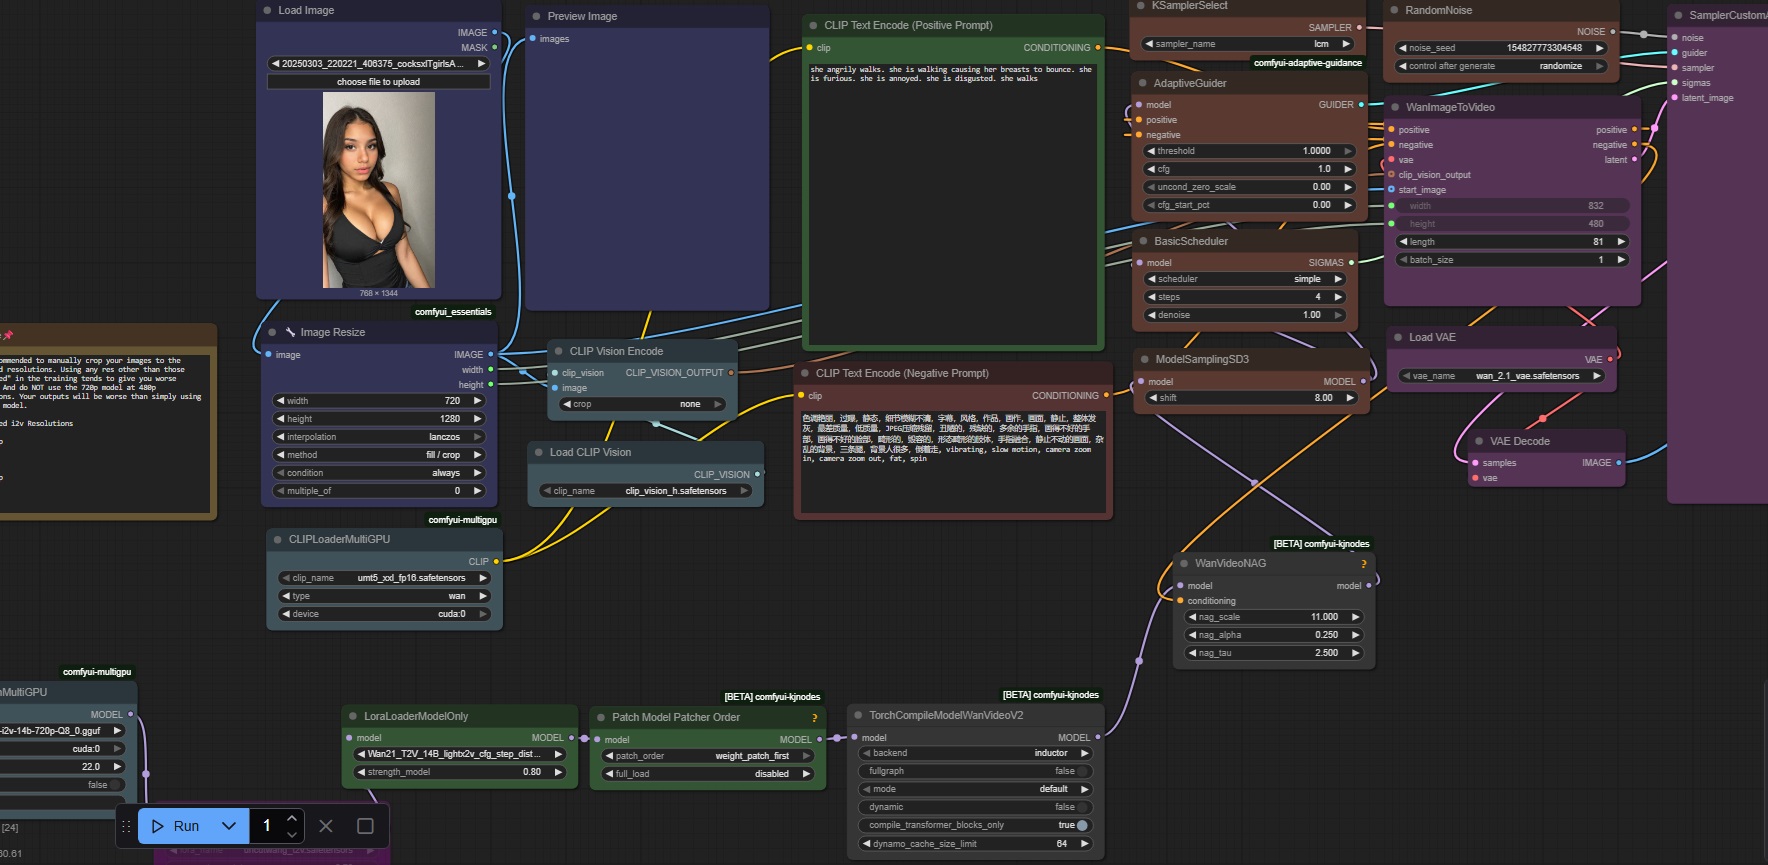Open vae_name dropdown in Load VAE
Viewport: 1768px width, 865px height.
[x=1502, y=376]
